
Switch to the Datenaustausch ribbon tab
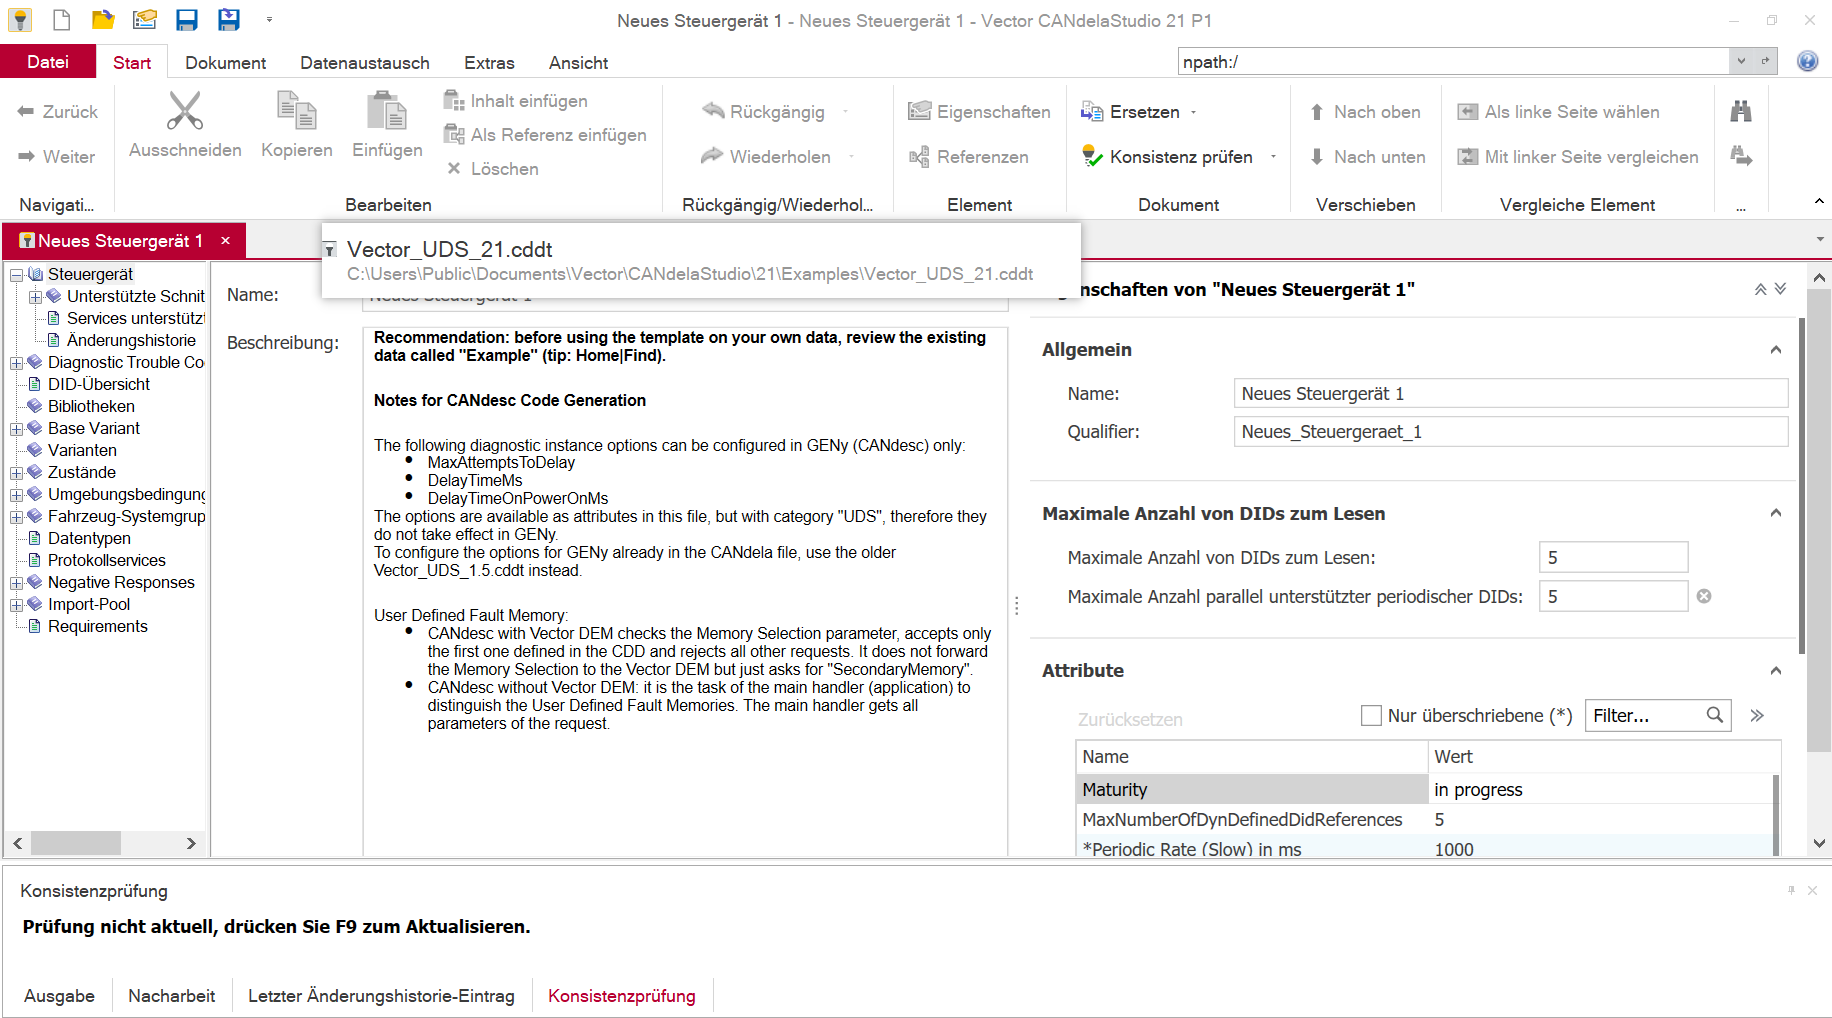[365, 62]
